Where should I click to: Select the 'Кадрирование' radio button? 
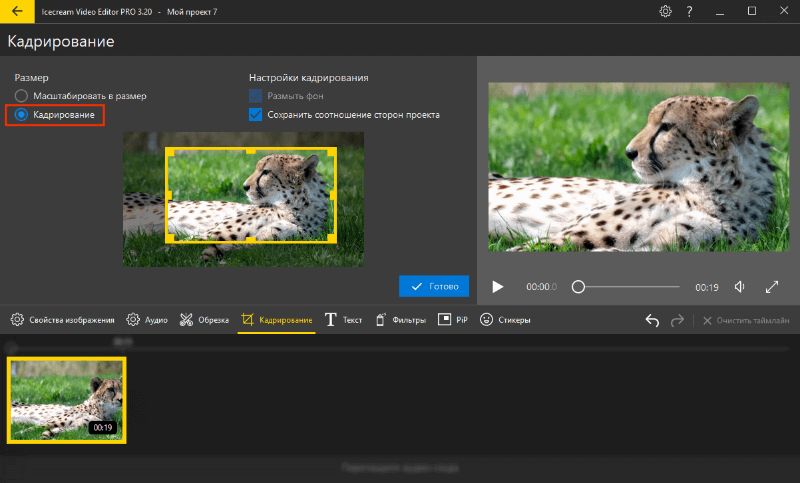point(21,116)
